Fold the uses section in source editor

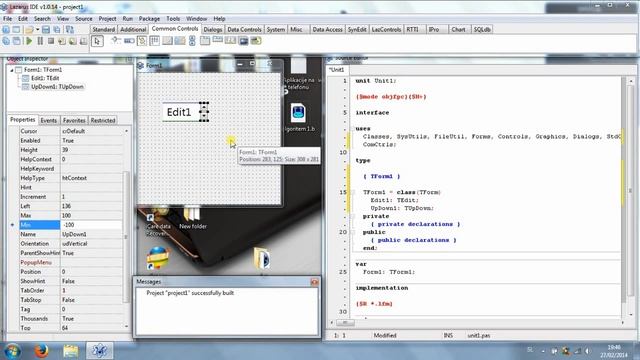point(352,129)
